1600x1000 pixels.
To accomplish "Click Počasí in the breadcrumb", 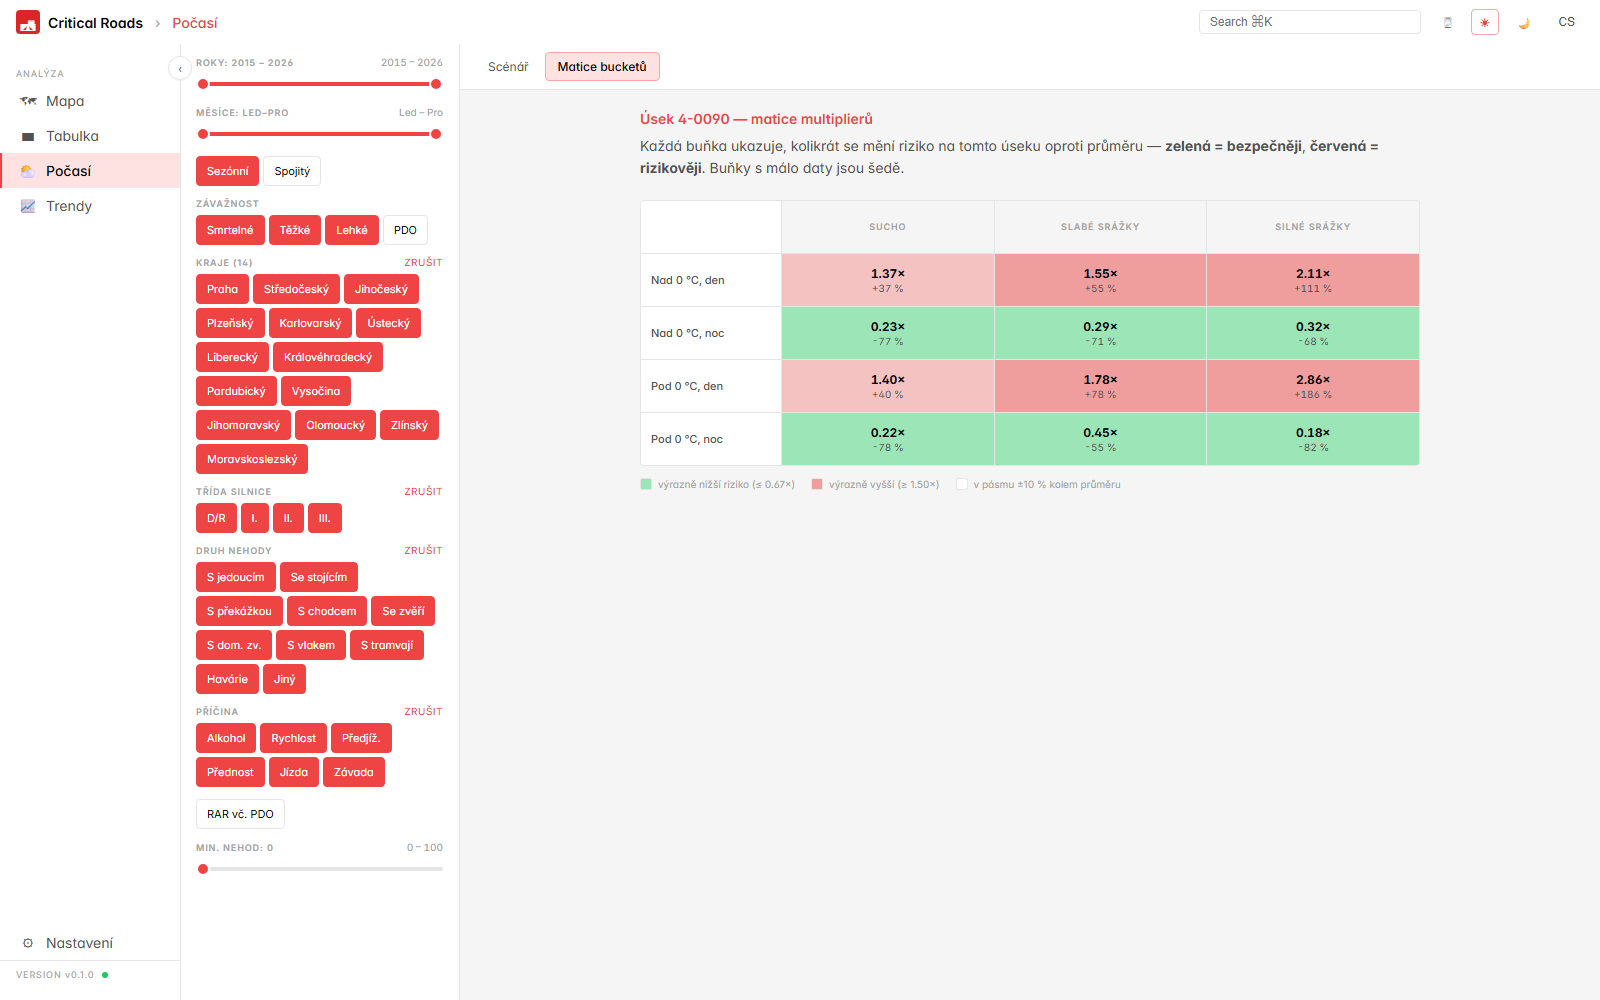I will pyautogui.click(x=195, y=23).
